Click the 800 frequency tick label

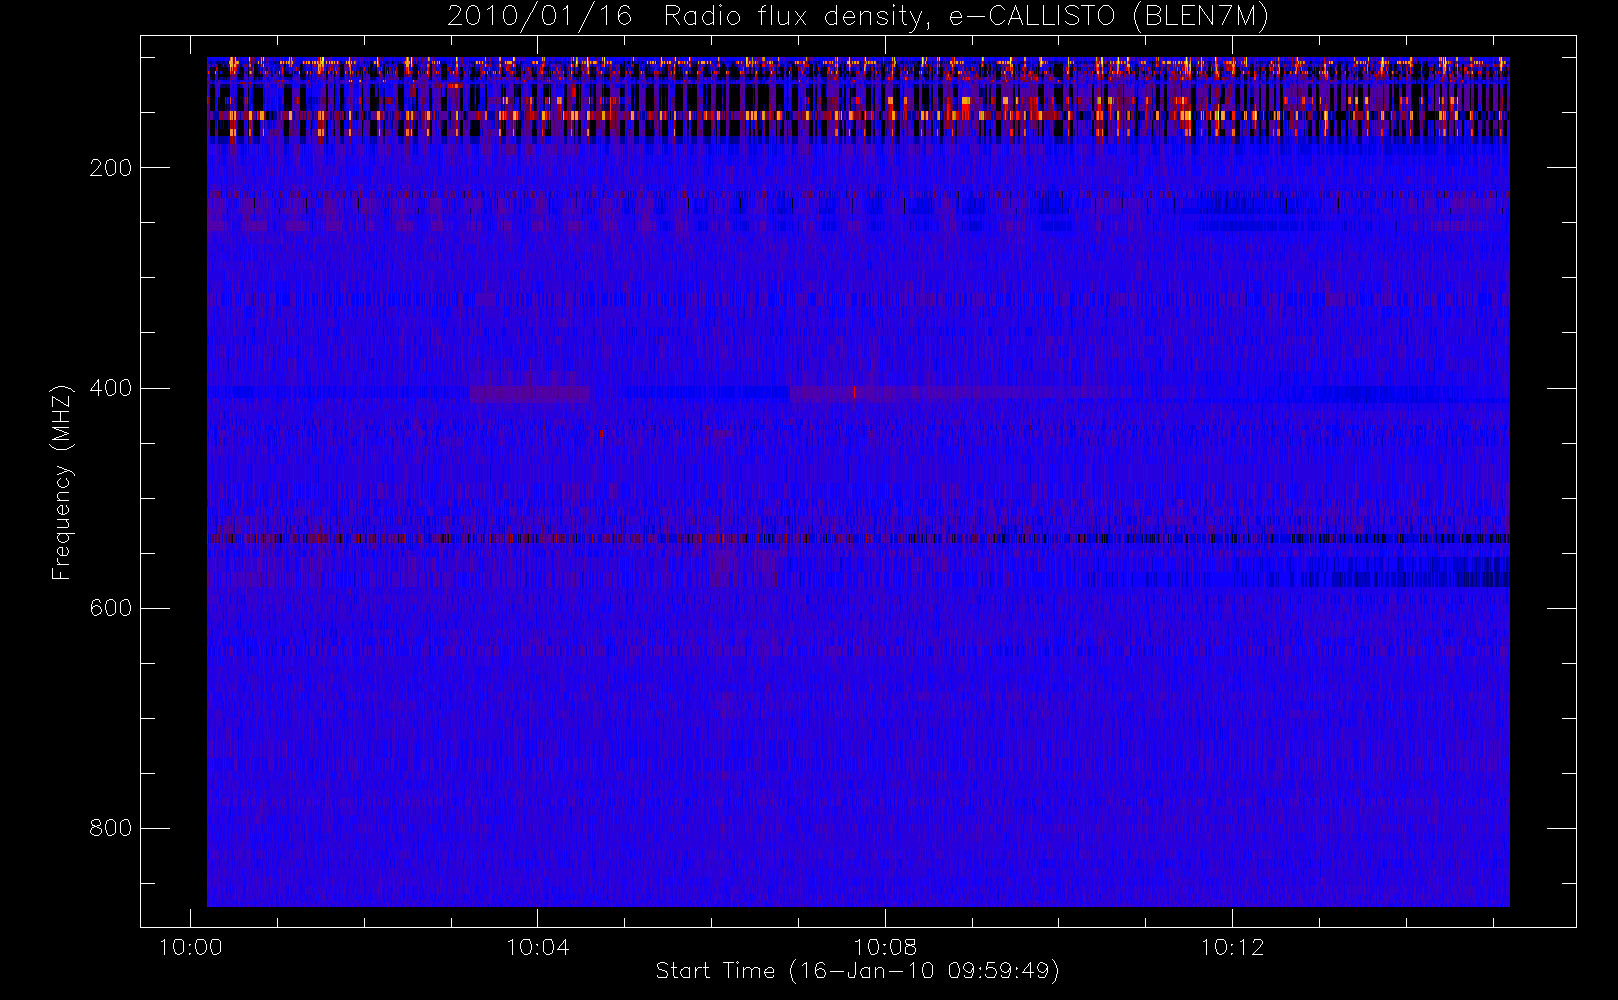pos(111,828)
